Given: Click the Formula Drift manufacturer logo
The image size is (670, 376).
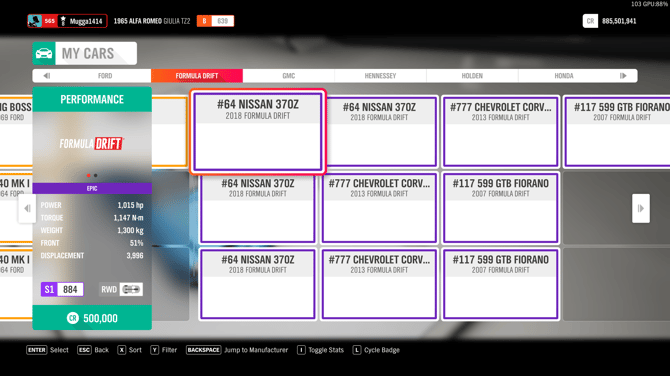Looking at the screenshot, I should (x=92, y=144).
